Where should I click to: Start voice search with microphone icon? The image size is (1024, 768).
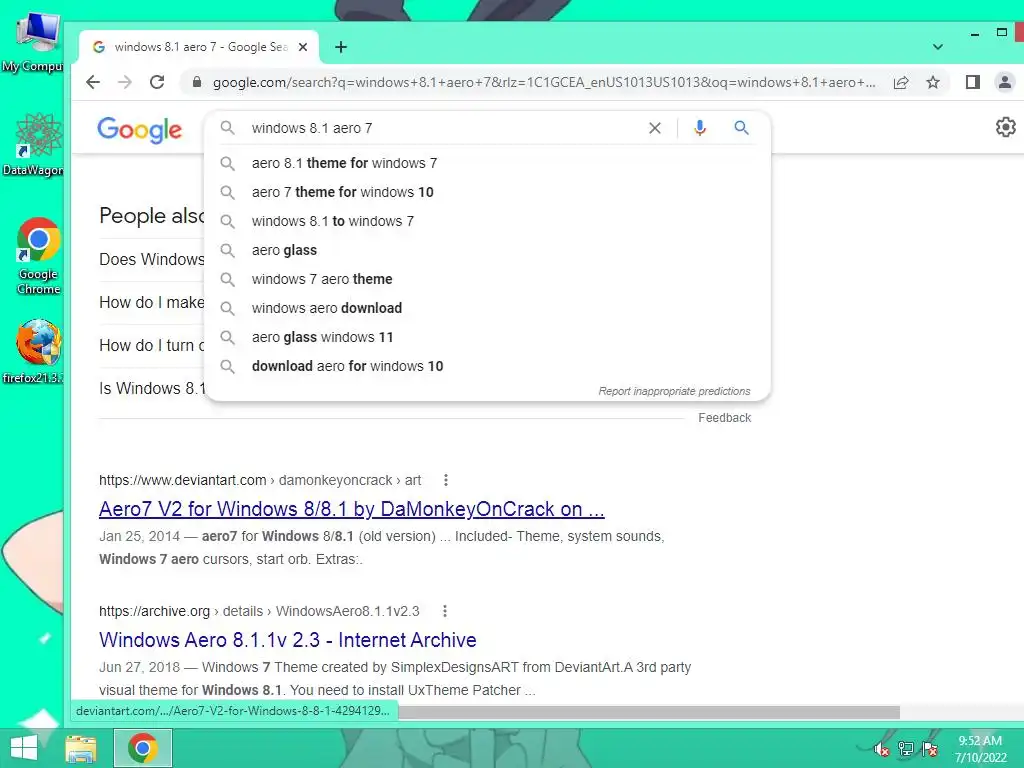click(x=699, y=128)
